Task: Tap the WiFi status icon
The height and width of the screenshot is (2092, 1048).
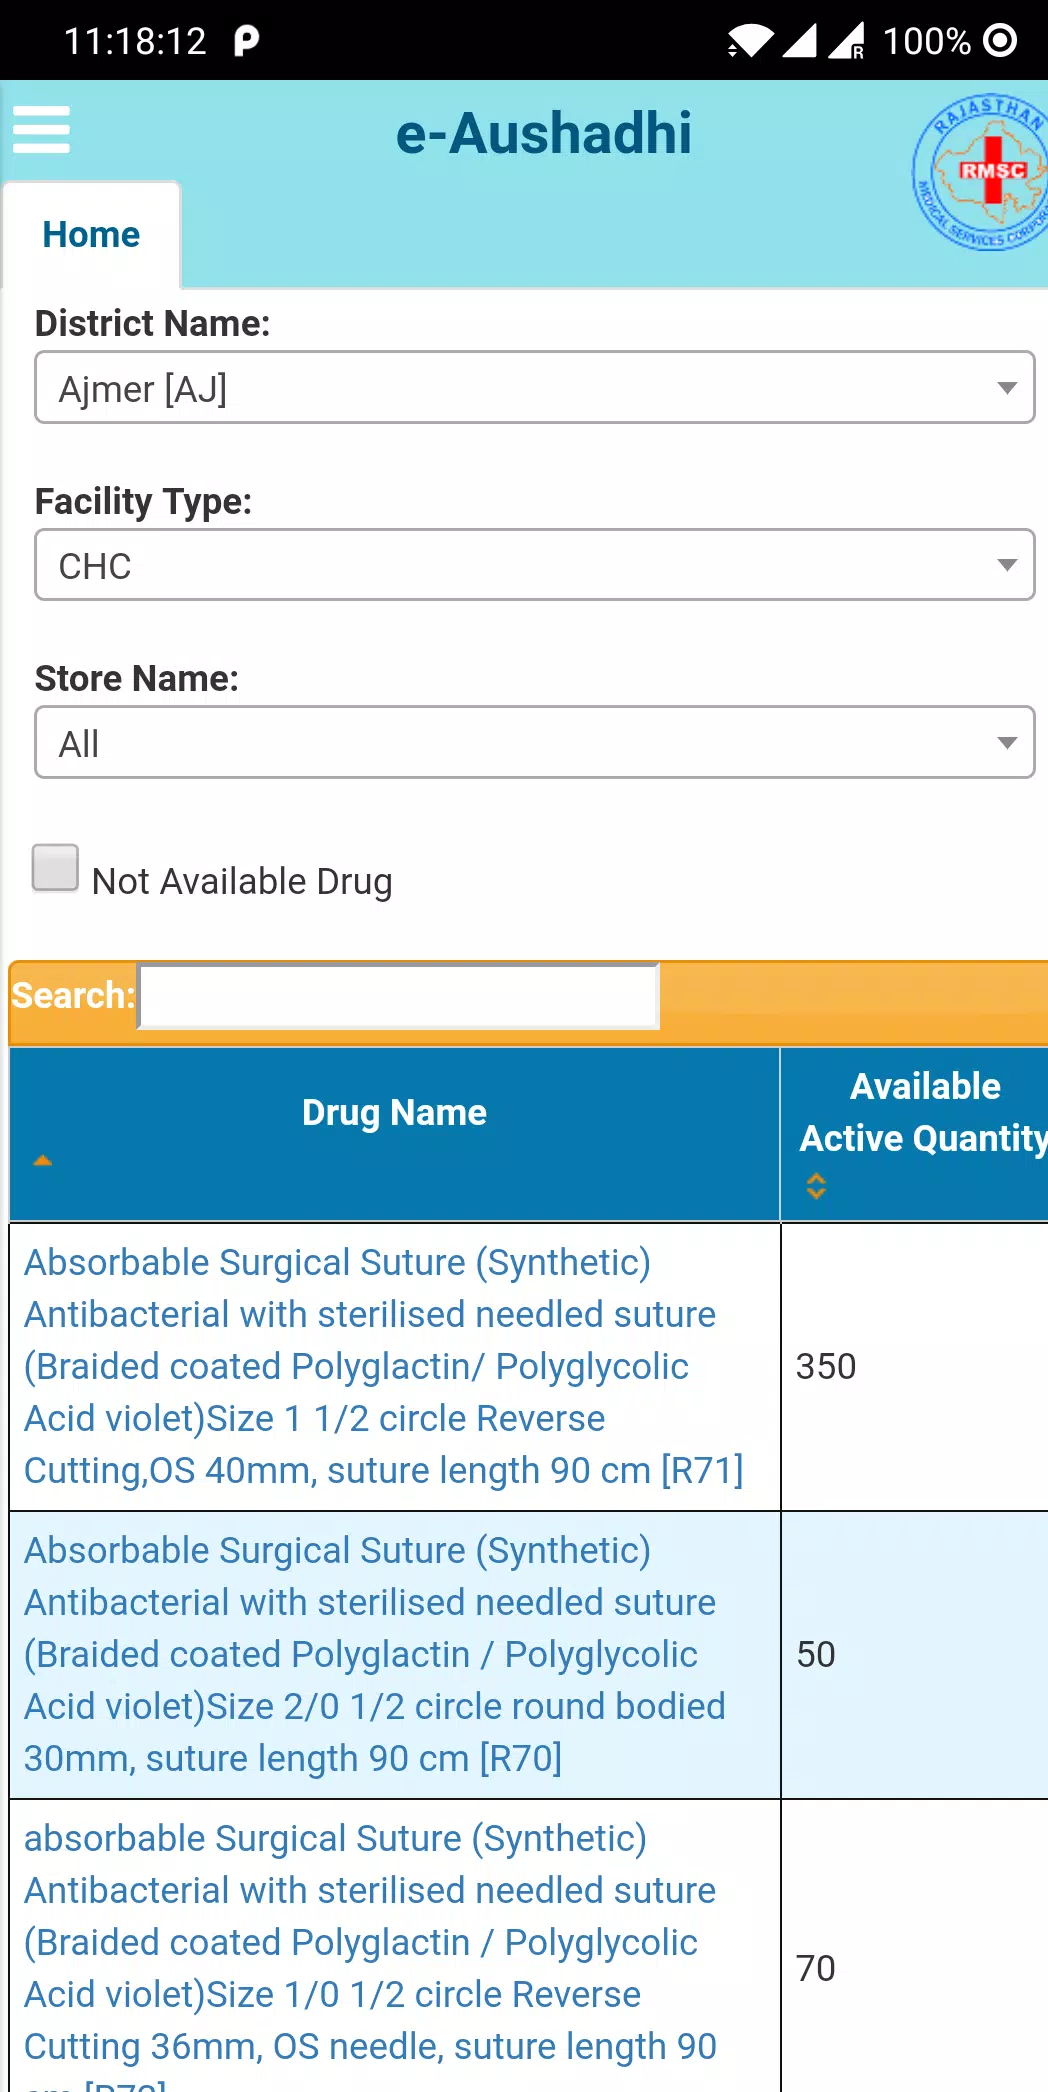Action: tap(750, 41)
